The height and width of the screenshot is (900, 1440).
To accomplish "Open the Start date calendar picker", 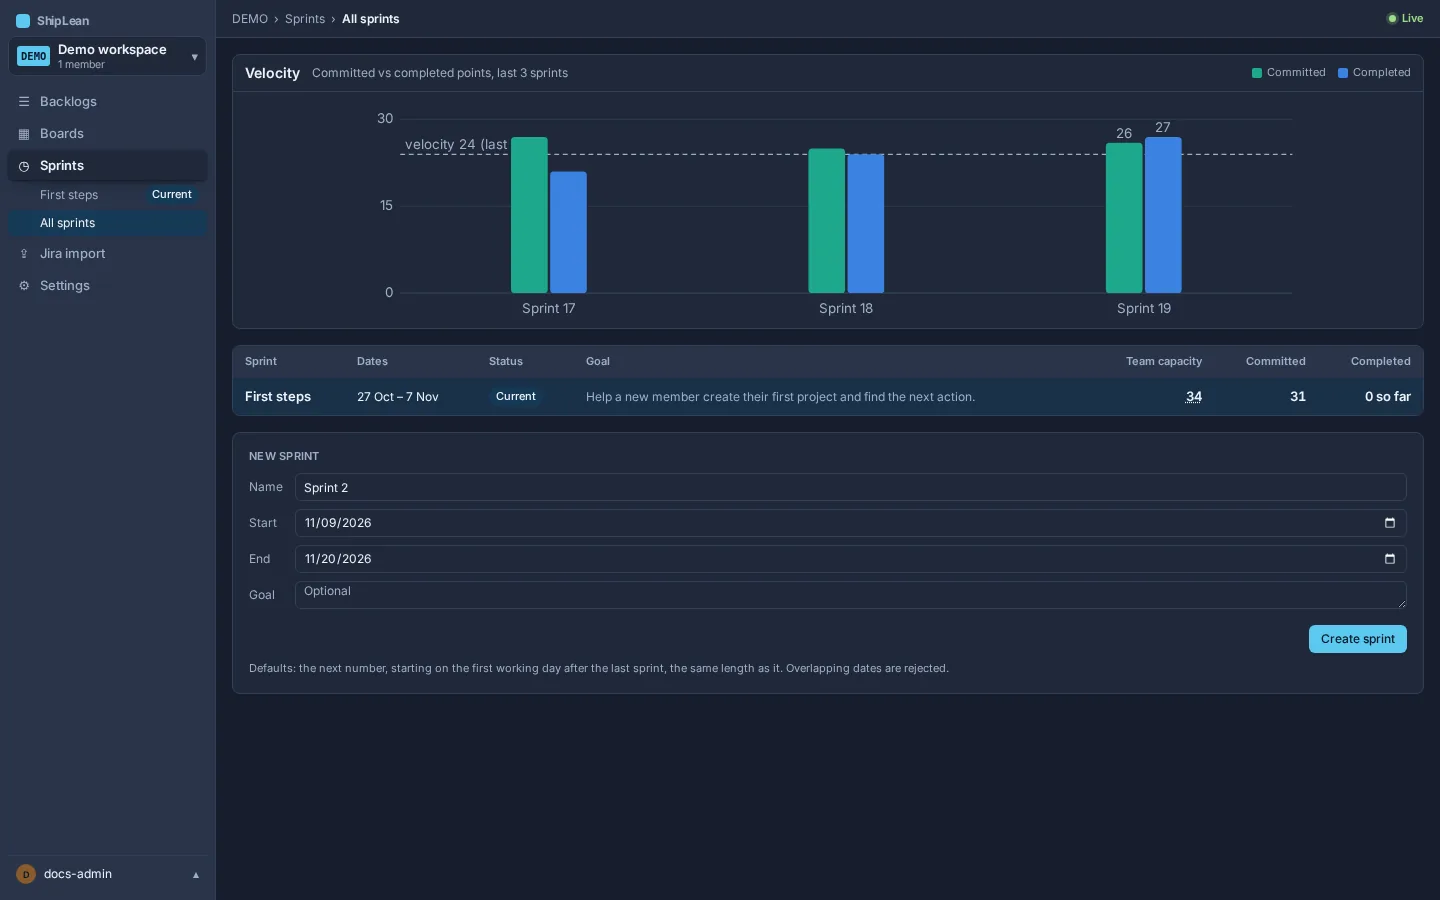I will tap(1389, 523).
